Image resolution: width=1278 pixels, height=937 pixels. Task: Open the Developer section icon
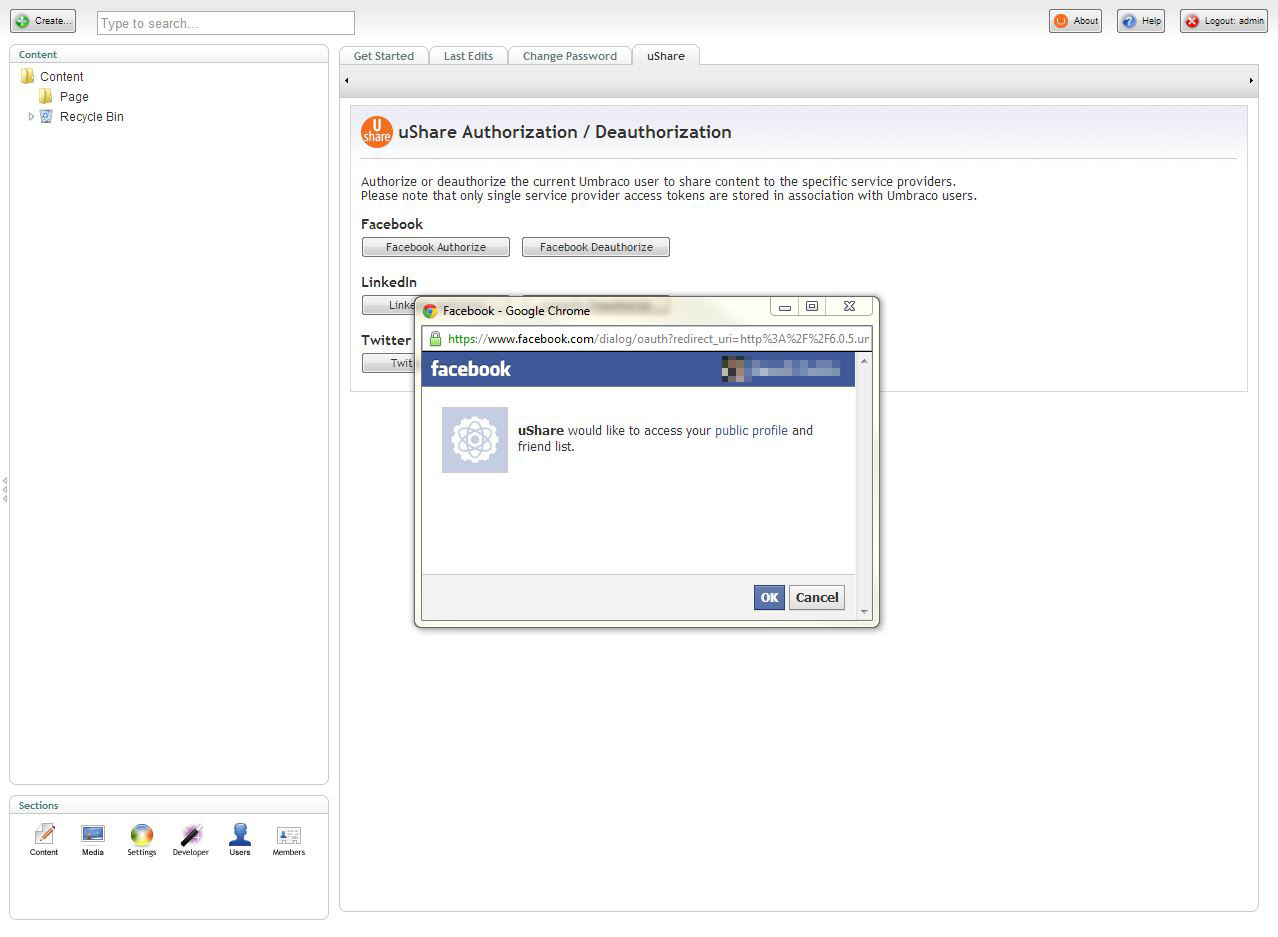click(x=191, y=840)
